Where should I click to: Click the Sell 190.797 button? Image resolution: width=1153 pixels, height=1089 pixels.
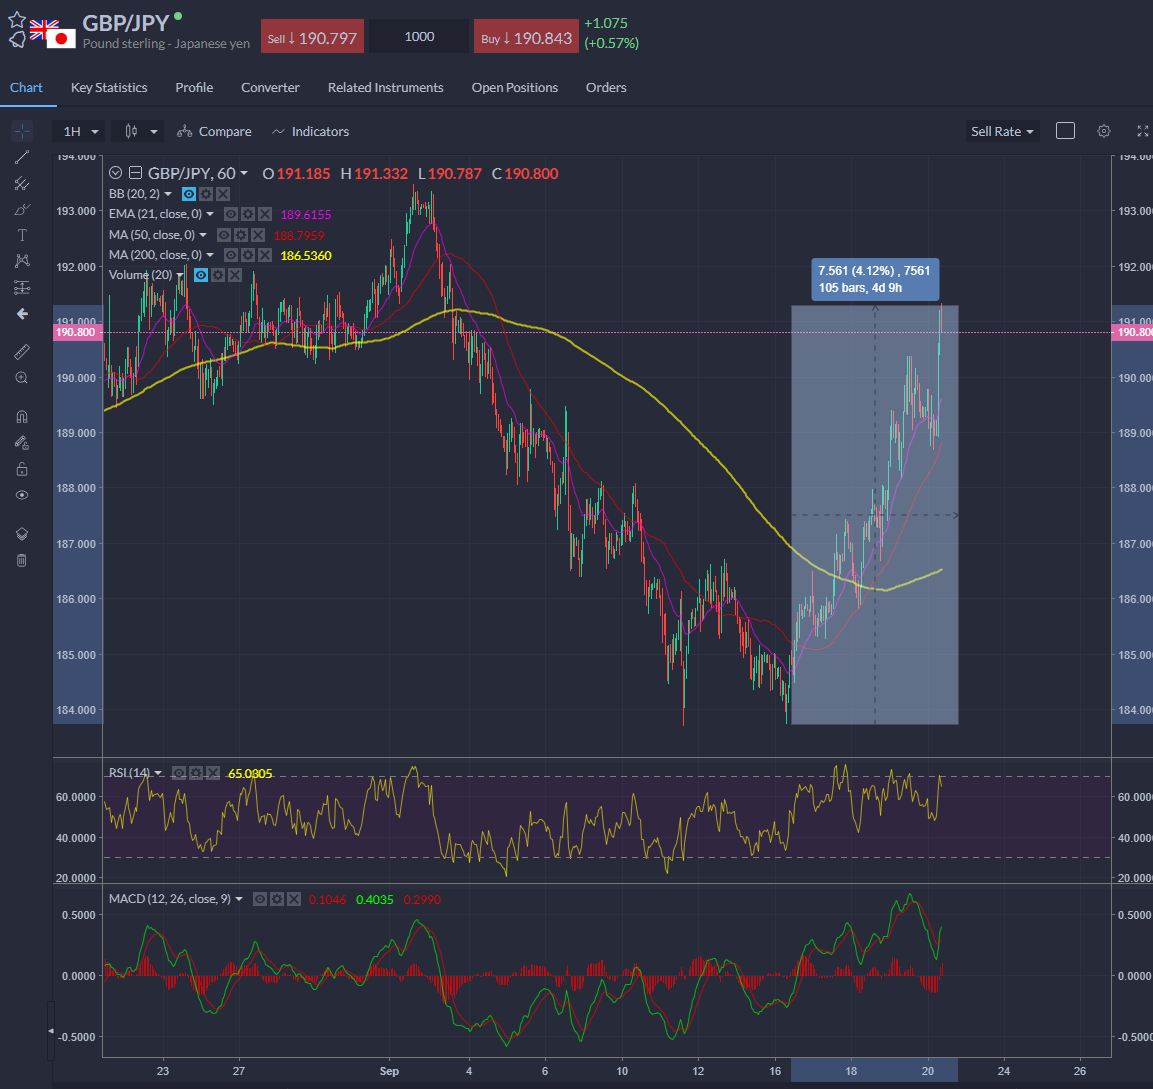point(311,38)
